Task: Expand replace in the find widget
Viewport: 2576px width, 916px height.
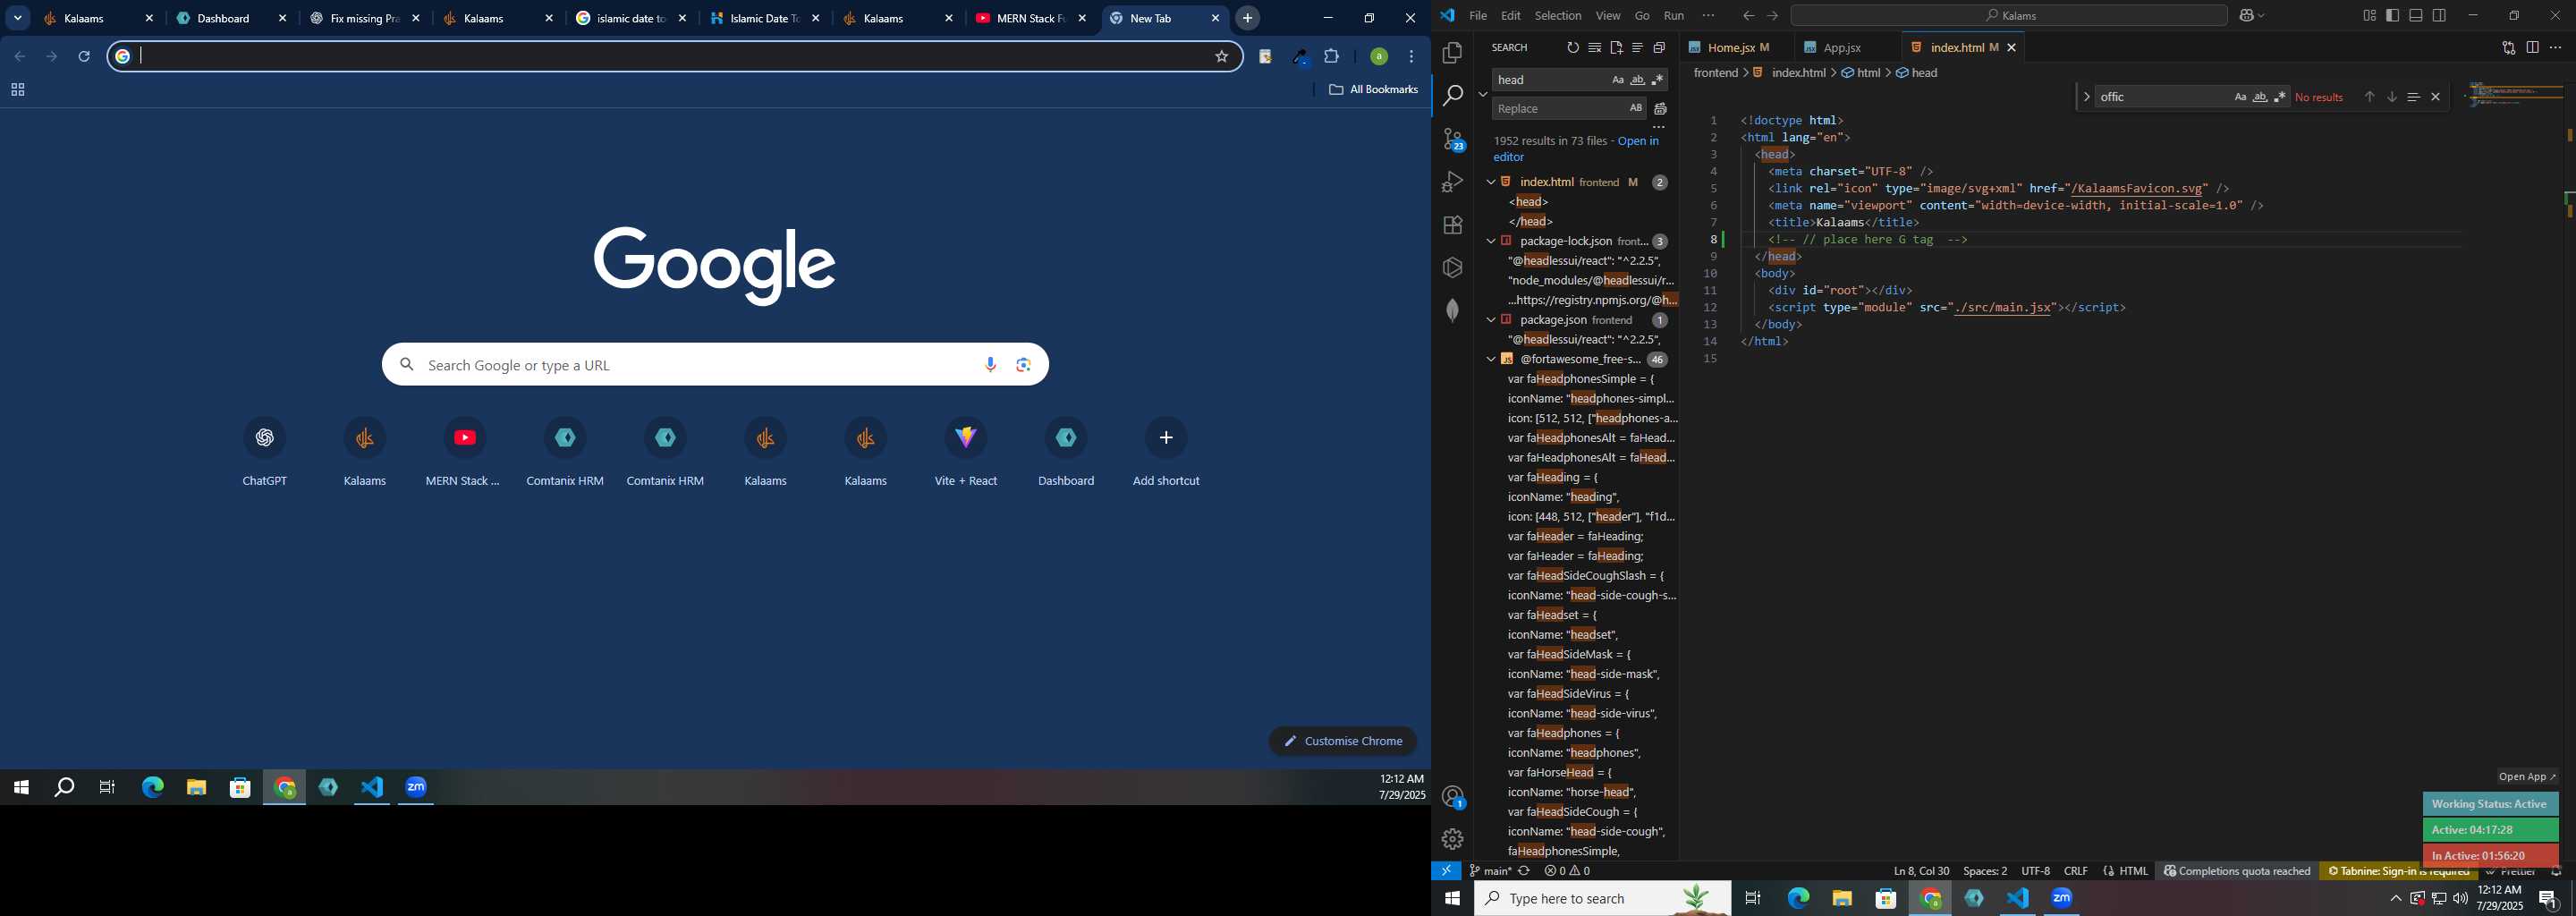Action: click(x=2086, y=97)
